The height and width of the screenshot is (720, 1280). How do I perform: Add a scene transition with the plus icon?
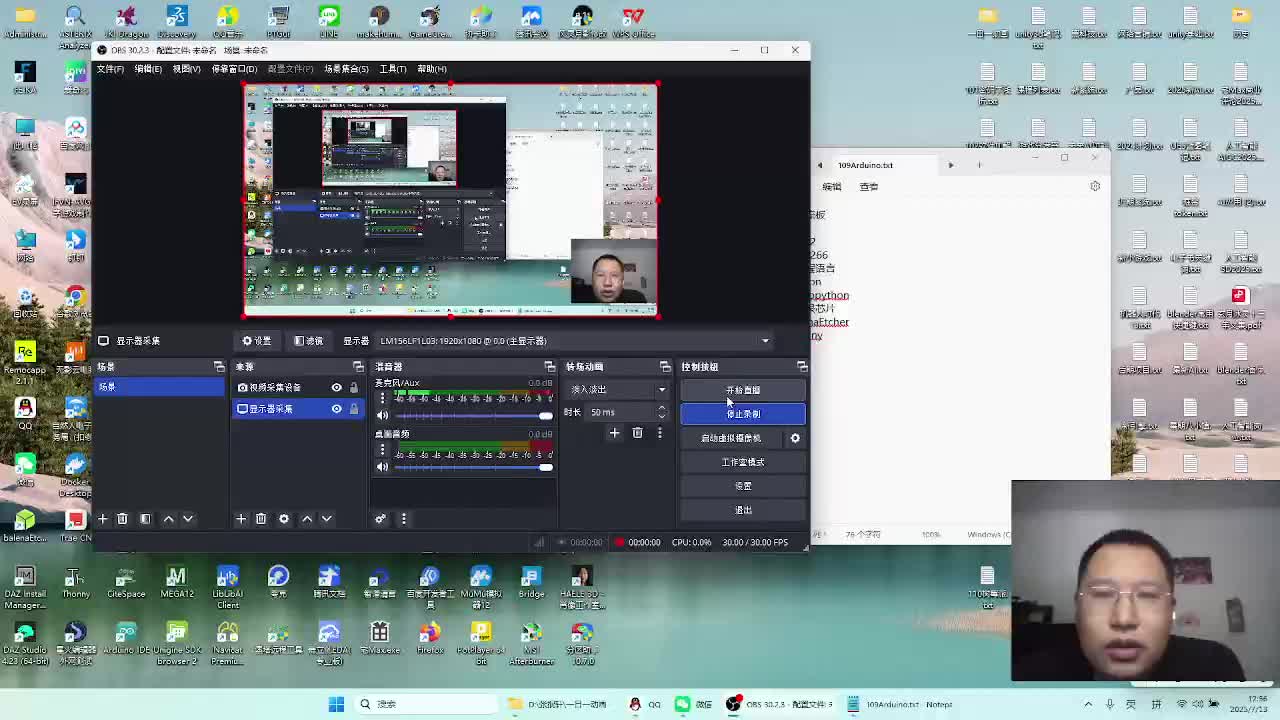(x=614, y=433)
